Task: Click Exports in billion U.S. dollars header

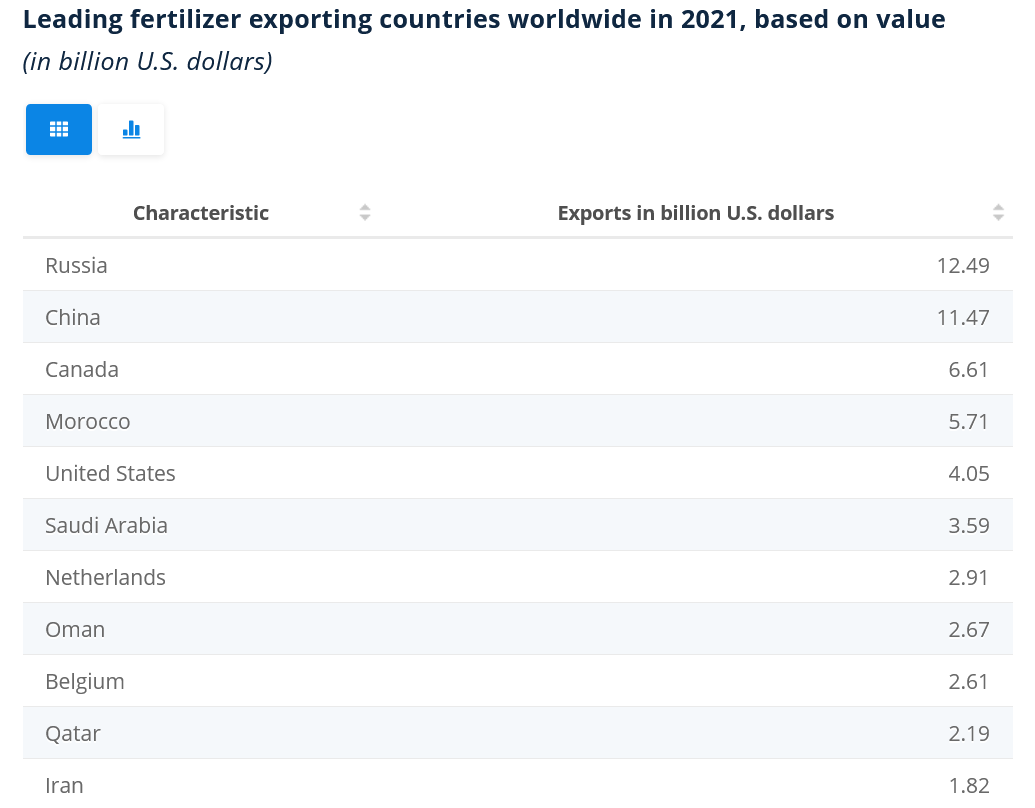Action: [x=695, y=213]
